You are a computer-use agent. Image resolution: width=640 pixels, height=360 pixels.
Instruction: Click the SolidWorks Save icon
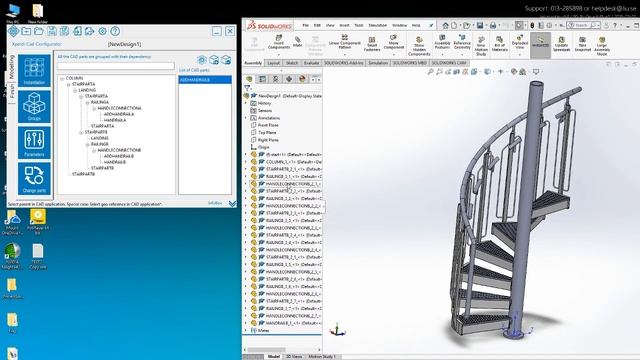coord(480,25)
